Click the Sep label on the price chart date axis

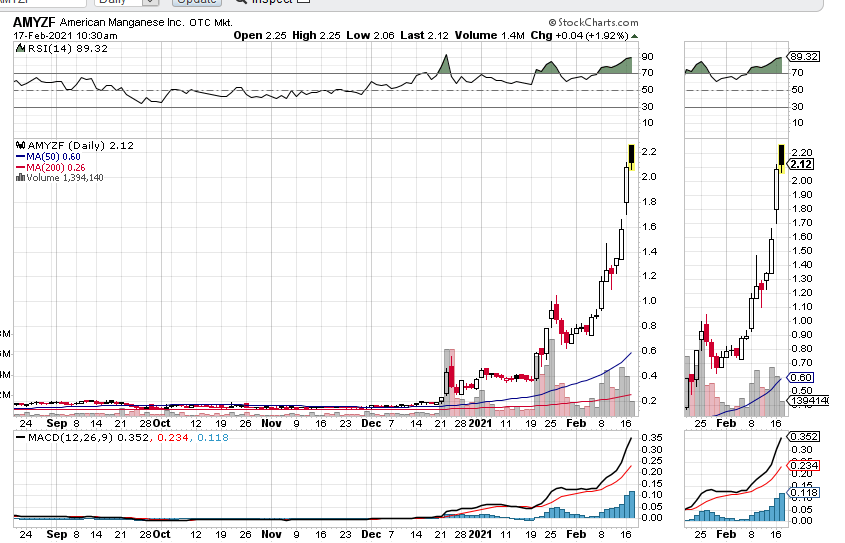pyautogui.click(x=57, y=423)
